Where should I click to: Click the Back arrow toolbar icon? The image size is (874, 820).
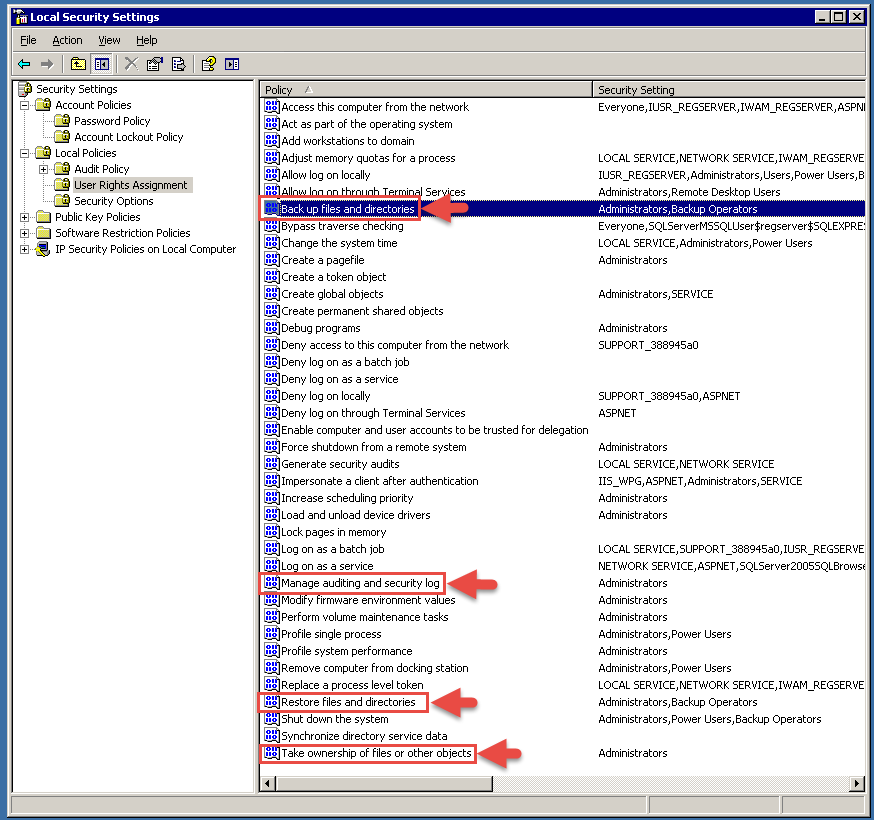coord(24,64)
